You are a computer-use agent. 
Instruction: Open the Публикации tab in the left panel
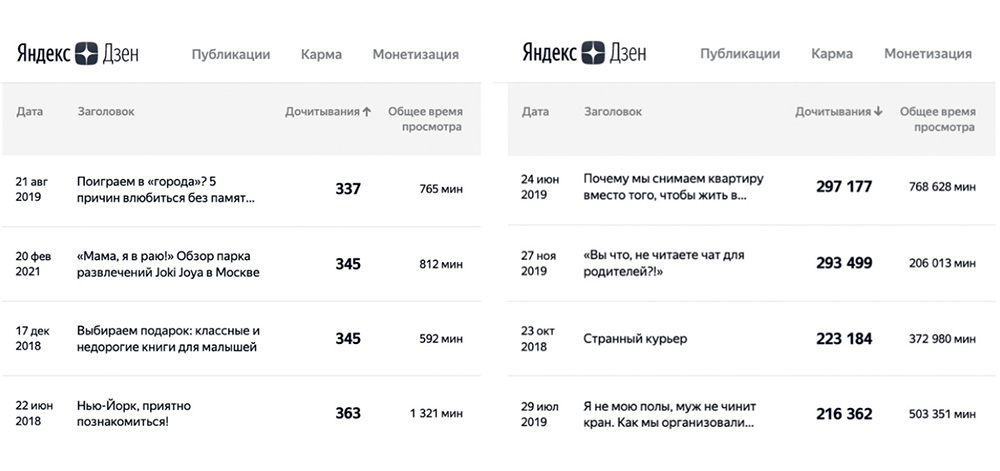231,54
